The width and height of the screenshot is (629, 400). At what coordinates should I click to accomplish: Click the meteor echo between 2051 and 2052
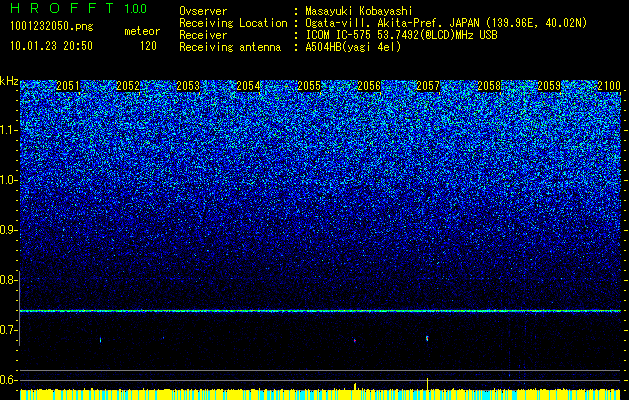(100, 340)
